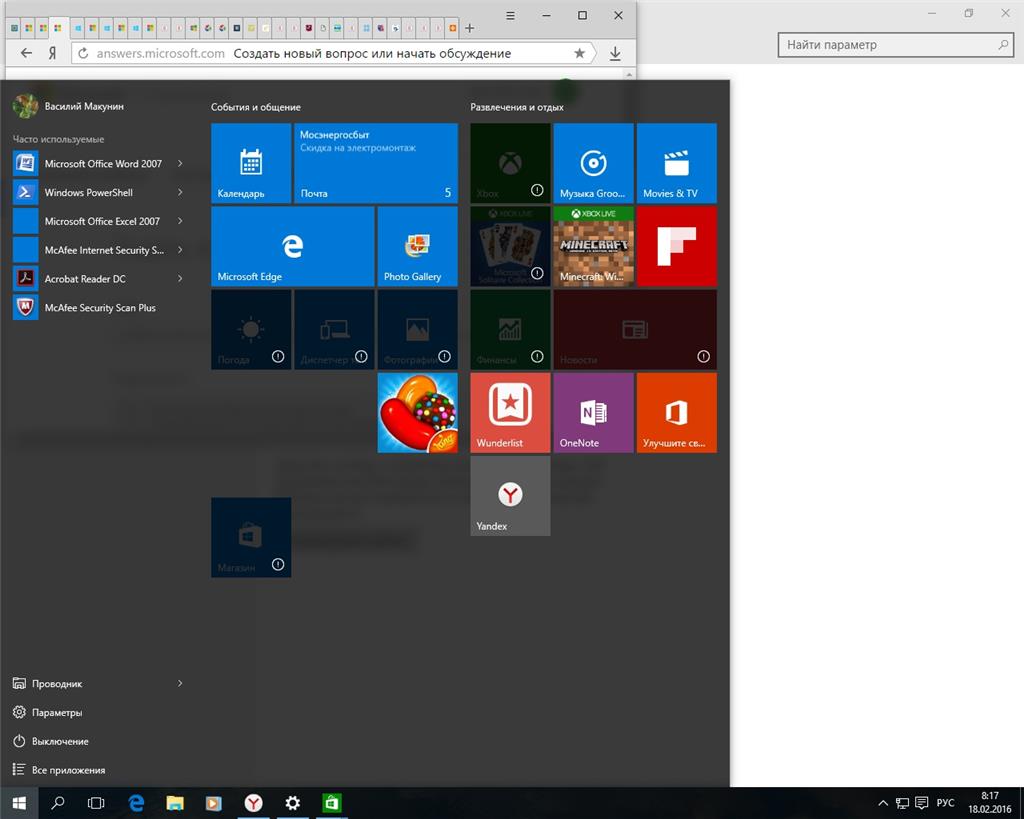This screenshot has height=819, width=1024.
Task: Open File Explorer from the taskbar
Action: 175,803
